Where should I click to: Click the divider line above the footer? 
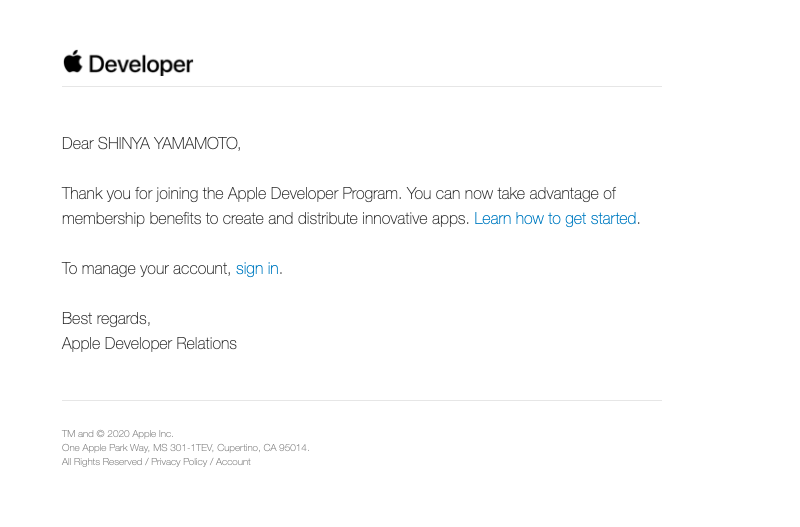coord(362,400)
